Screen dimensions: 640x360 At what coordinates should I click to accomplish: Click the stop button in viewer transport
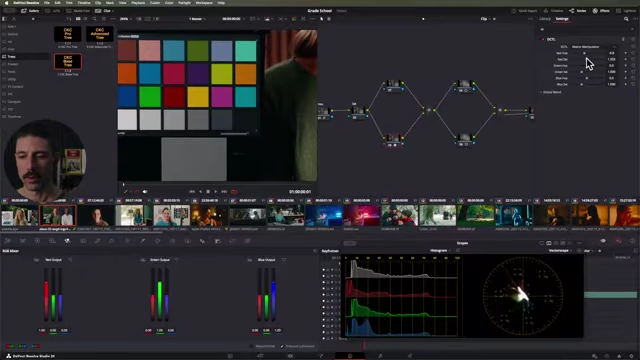click(208, 191)
